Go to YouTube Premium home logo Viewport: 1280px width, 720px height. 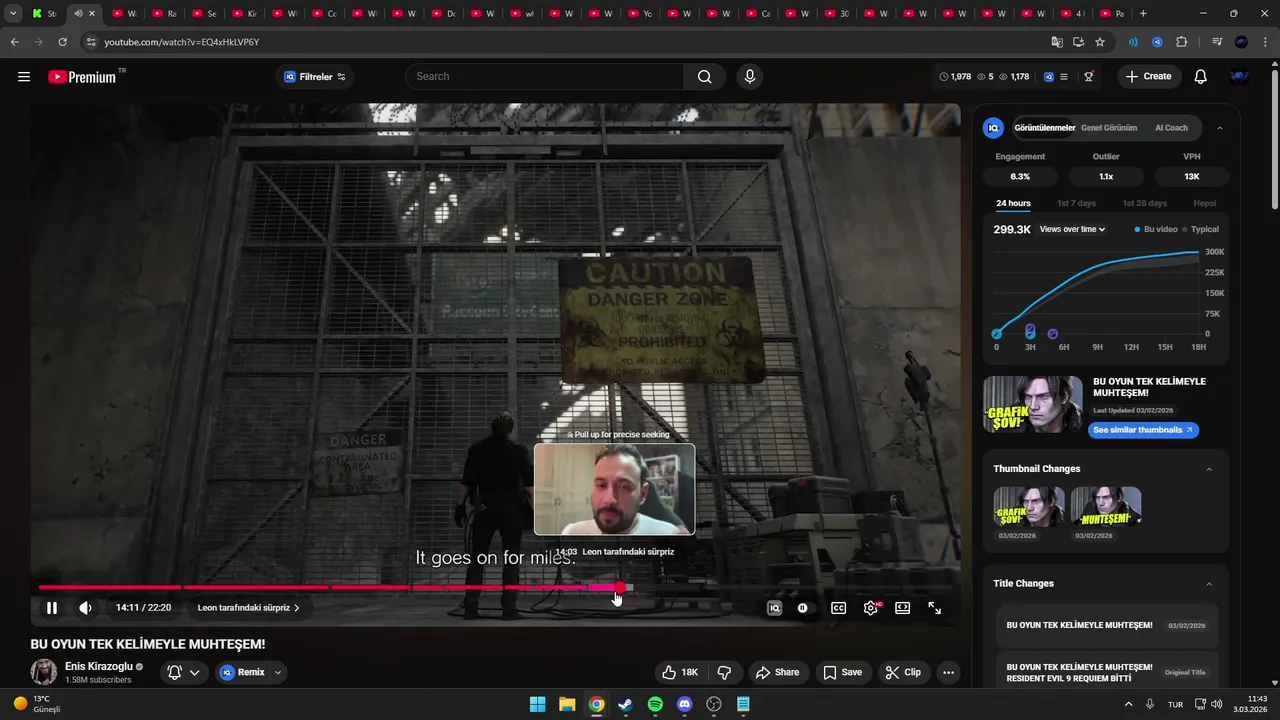pyautogui.click(x=82, y=77)
